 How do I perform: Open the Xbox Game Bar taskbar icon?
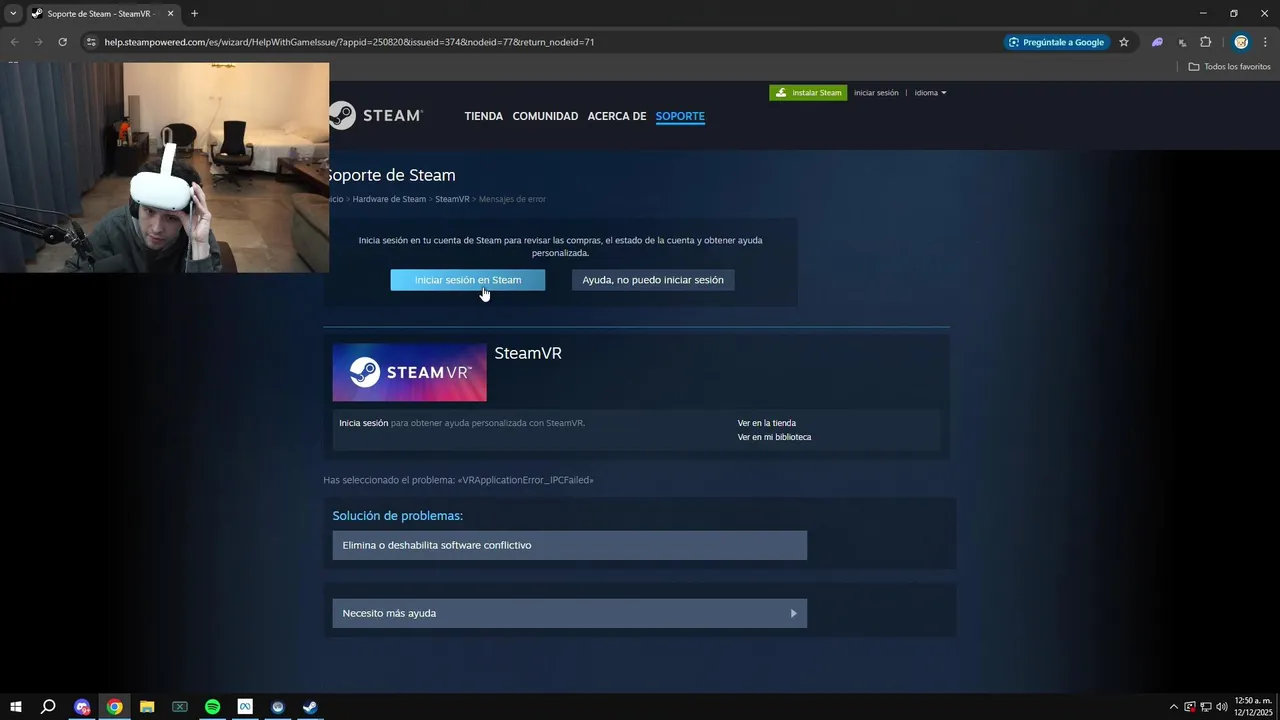[x=180, y=707]
